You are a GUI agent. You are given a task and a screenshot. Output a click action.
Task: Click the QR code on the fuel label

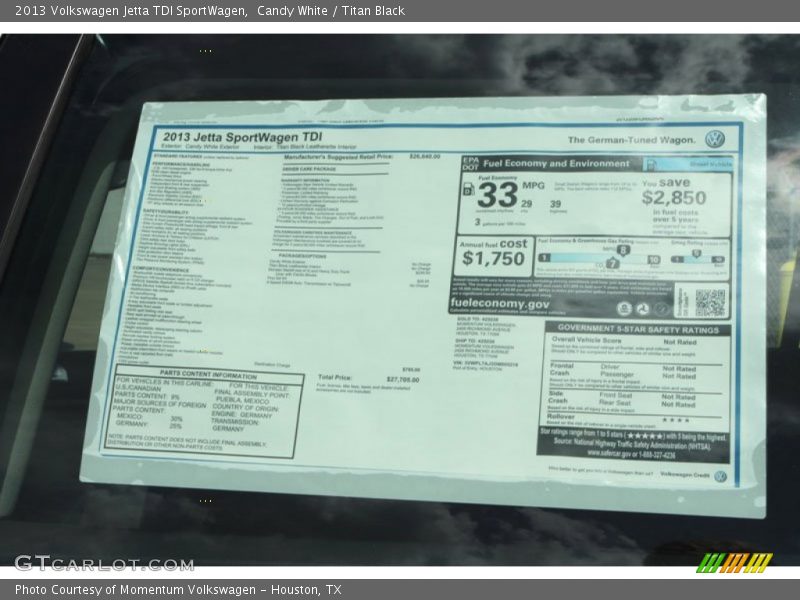coord(709,302)
